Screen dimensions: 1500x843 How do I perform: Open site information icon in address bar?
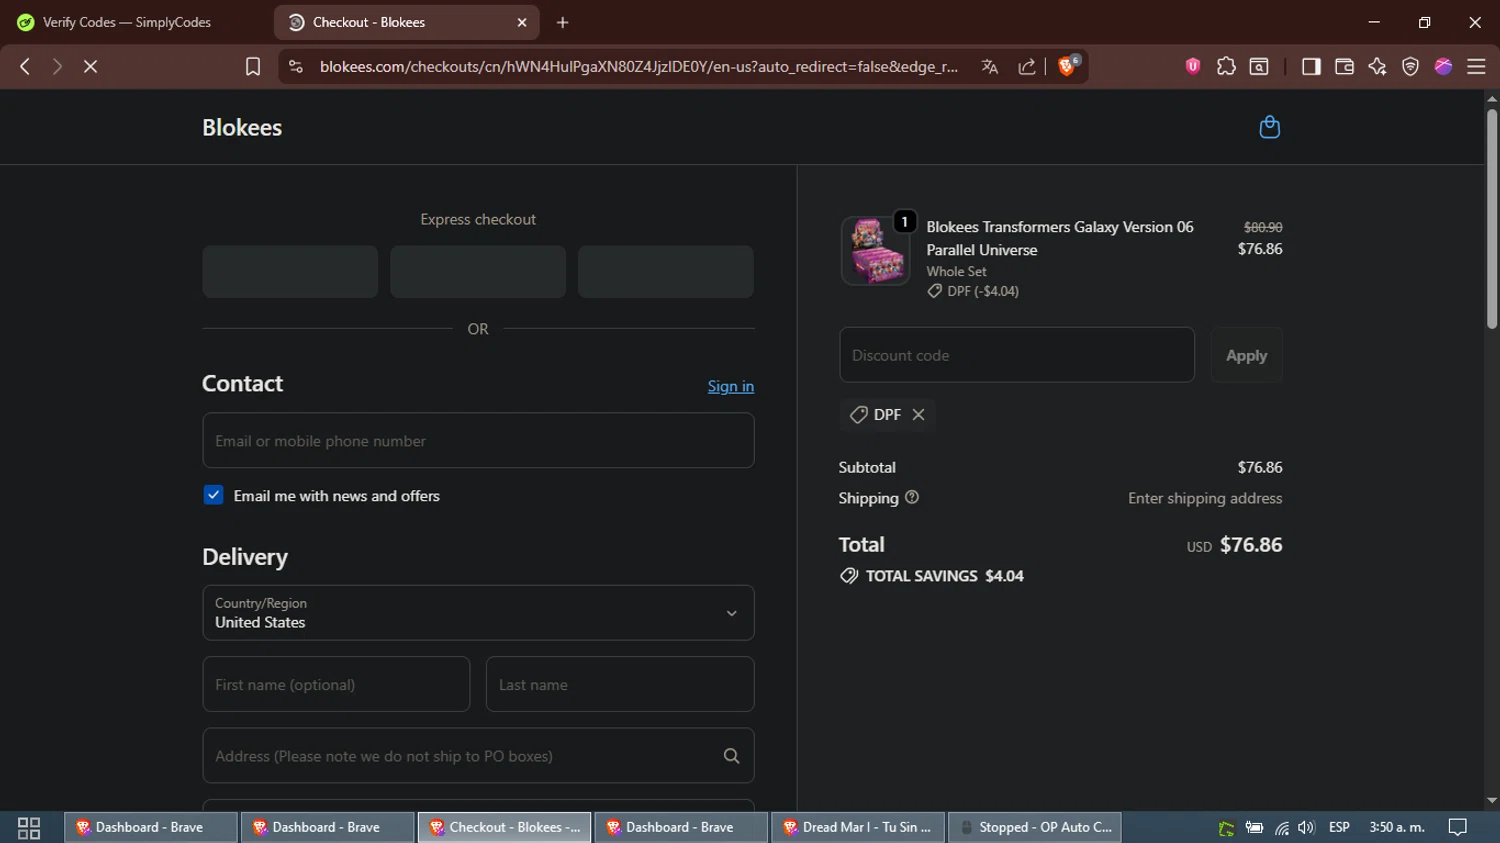[x=296, y=66]
